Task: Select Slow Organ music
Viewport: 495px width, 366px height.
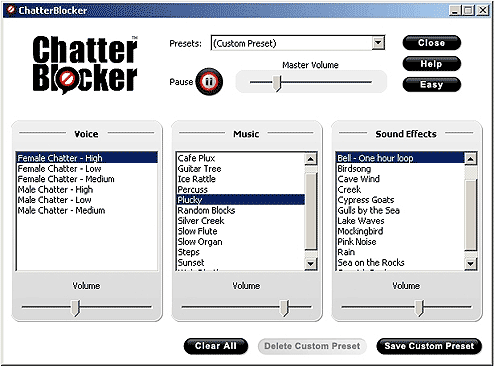Action: (240, 242)
